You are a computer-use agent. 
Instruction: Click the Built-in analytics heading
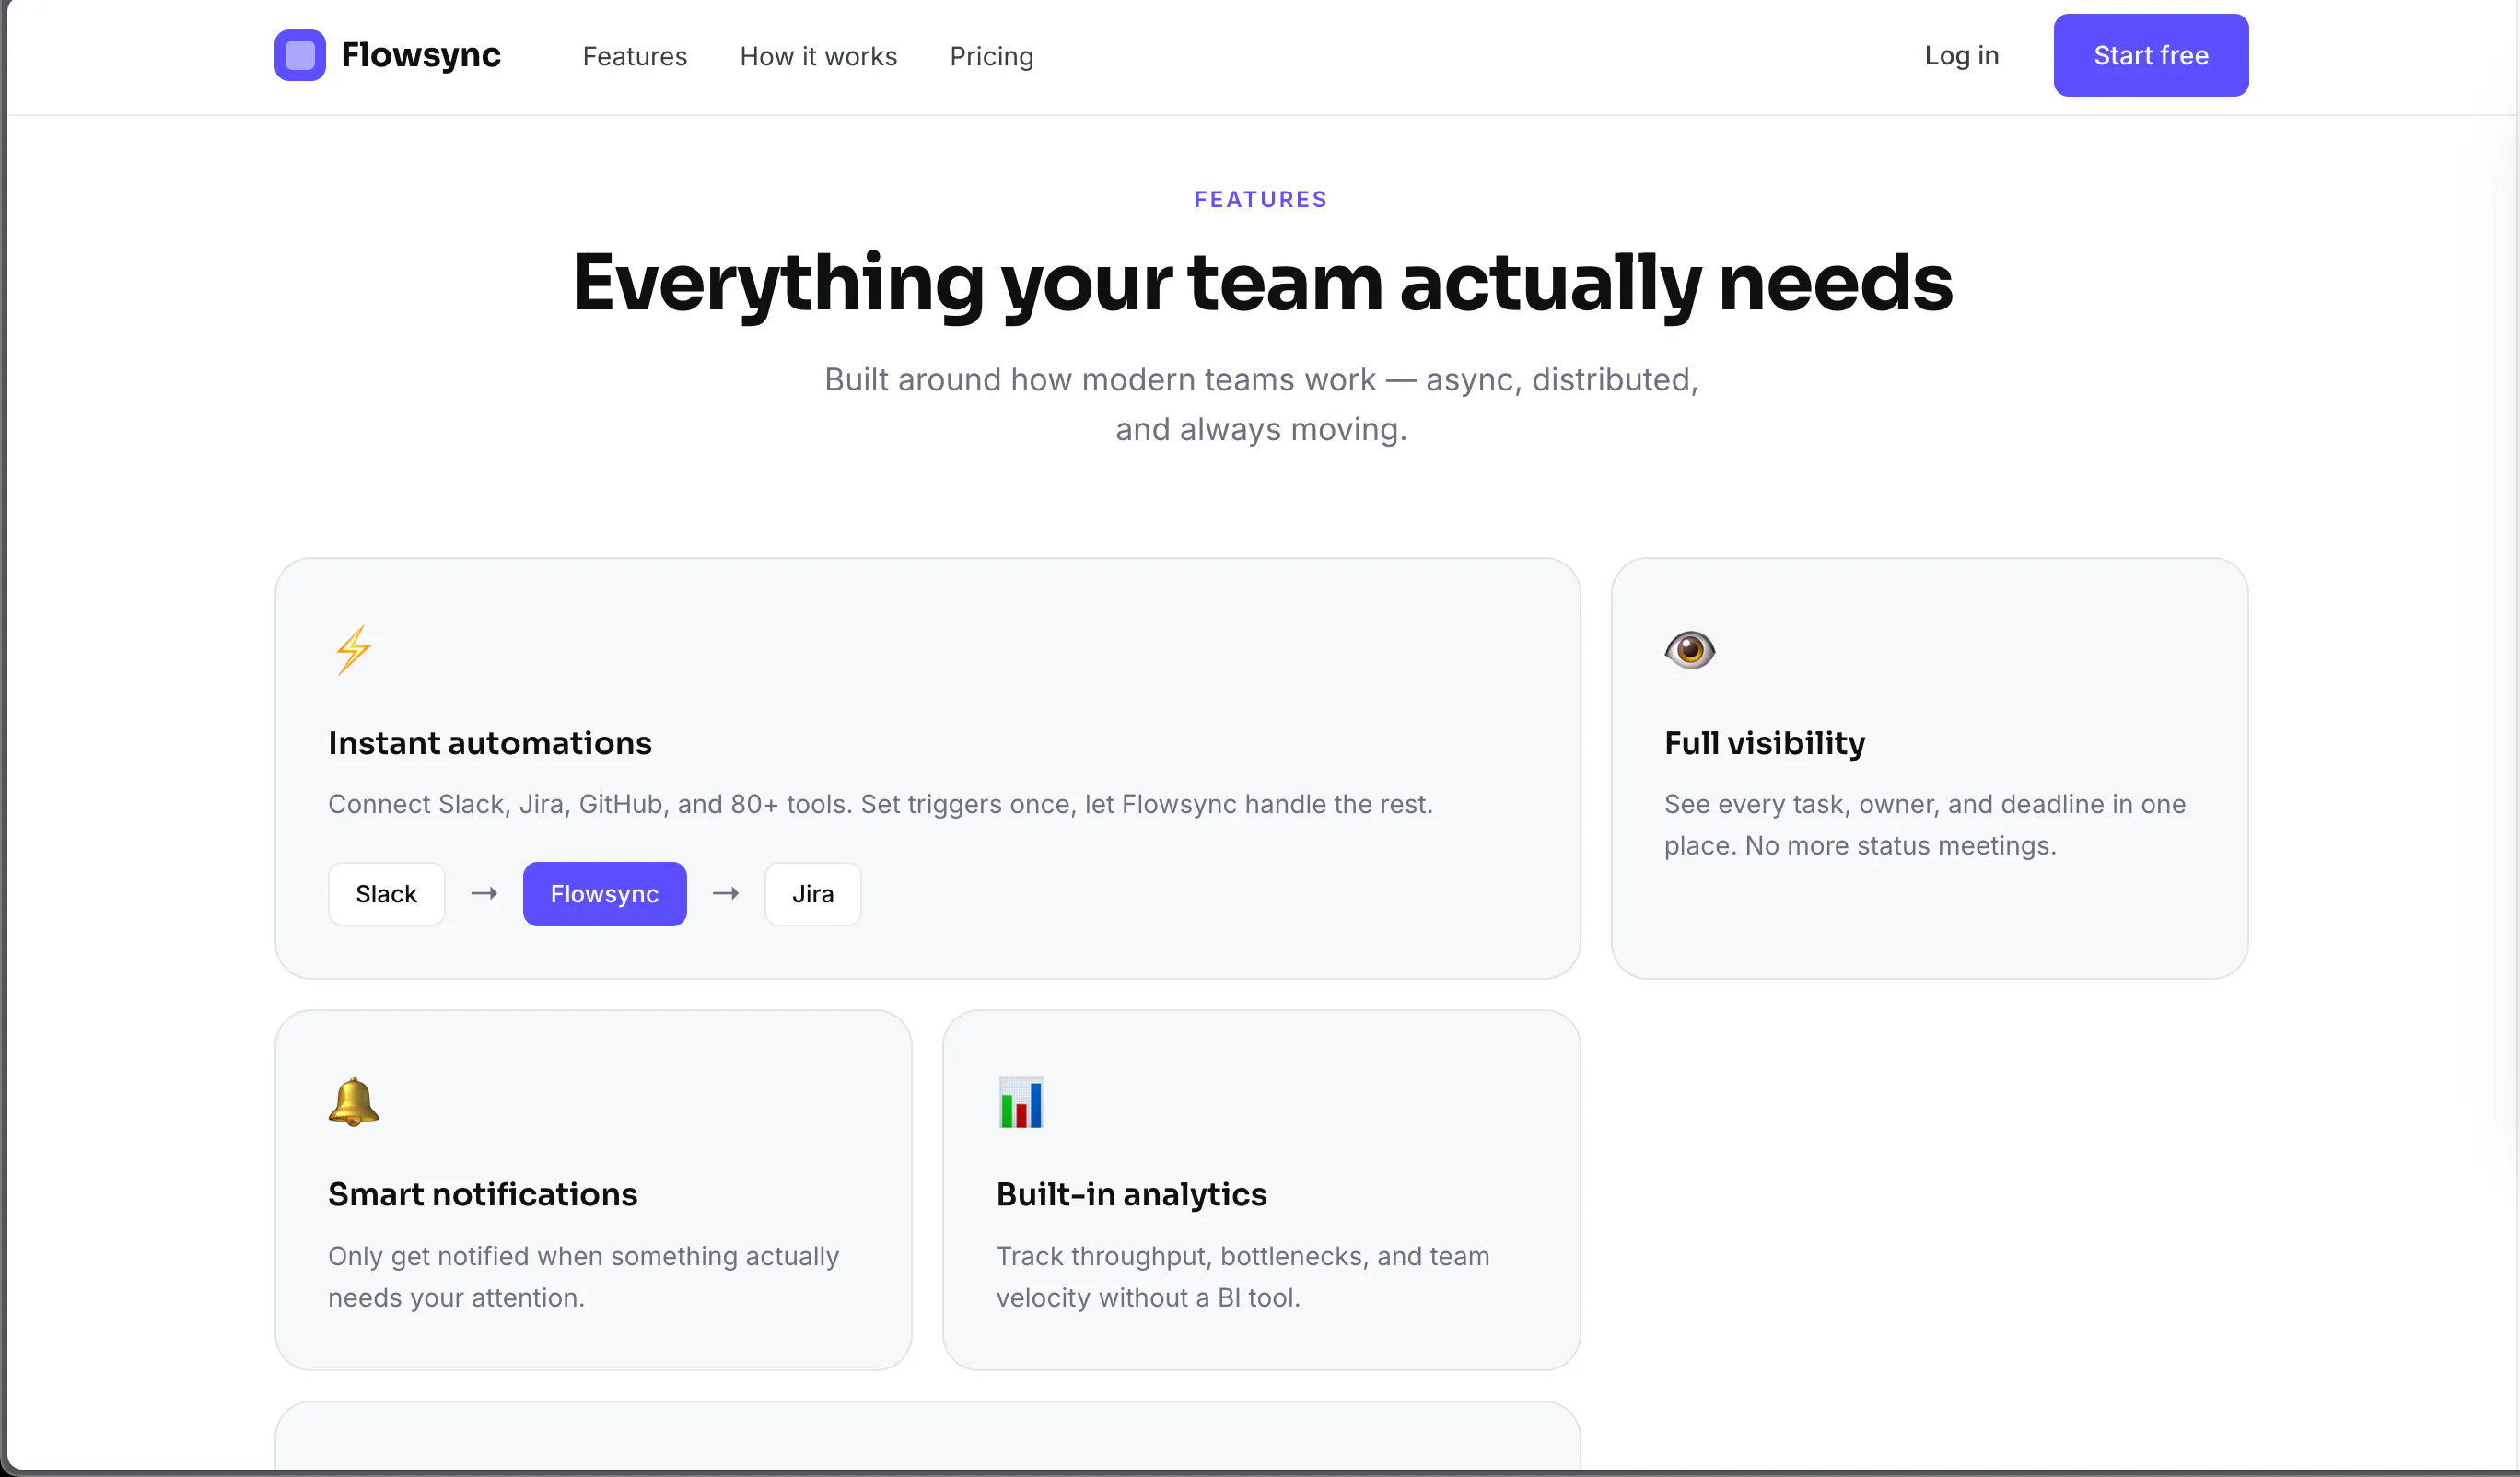click(x=1131, y=1194)
